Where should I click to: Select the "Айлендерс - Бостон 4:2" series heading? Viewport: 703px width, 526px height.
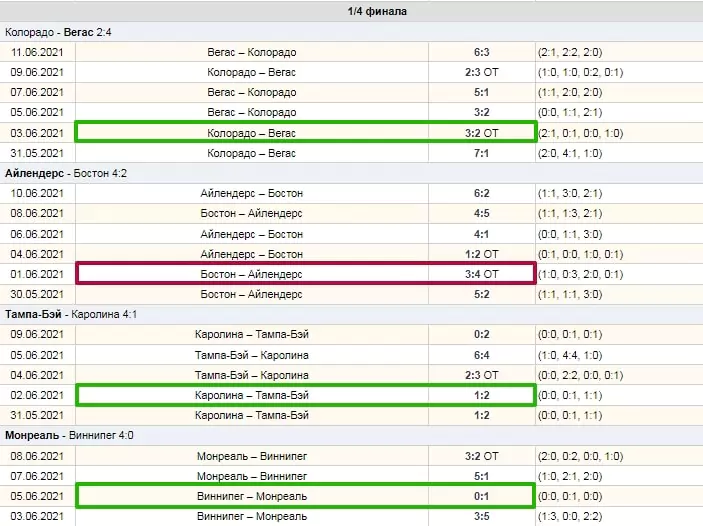pyautogui.click(x=66, y=173)
